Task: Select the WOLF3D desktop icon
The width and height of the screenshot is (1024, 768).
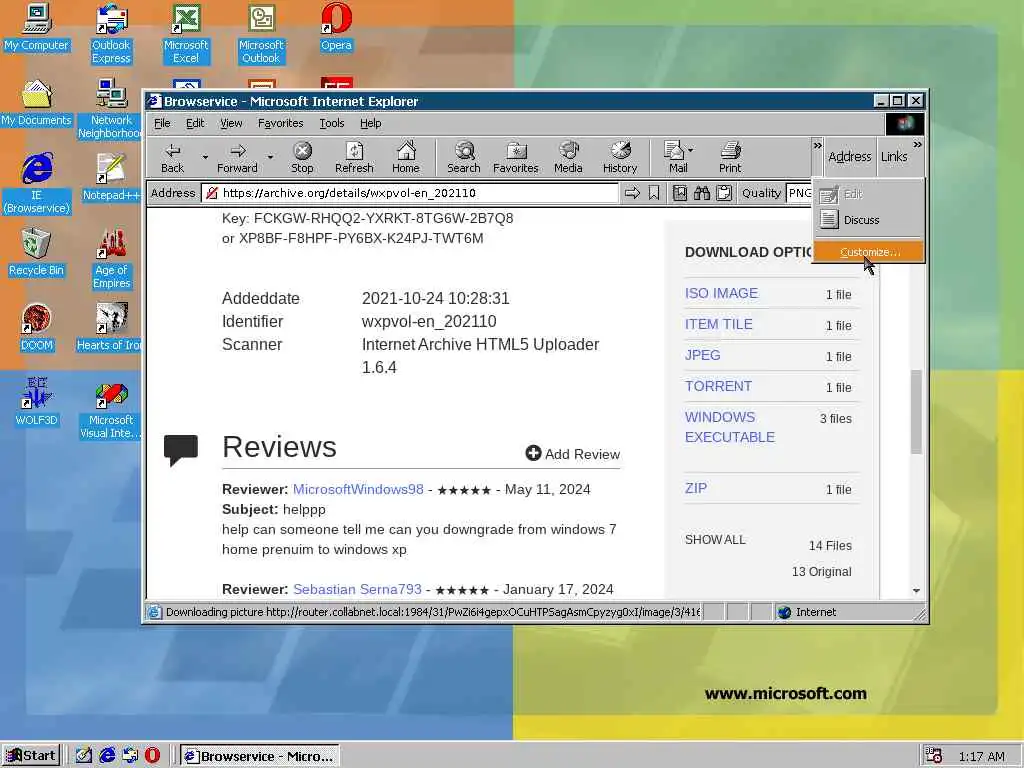Action: pyautogui.click(x=37, y=402)
